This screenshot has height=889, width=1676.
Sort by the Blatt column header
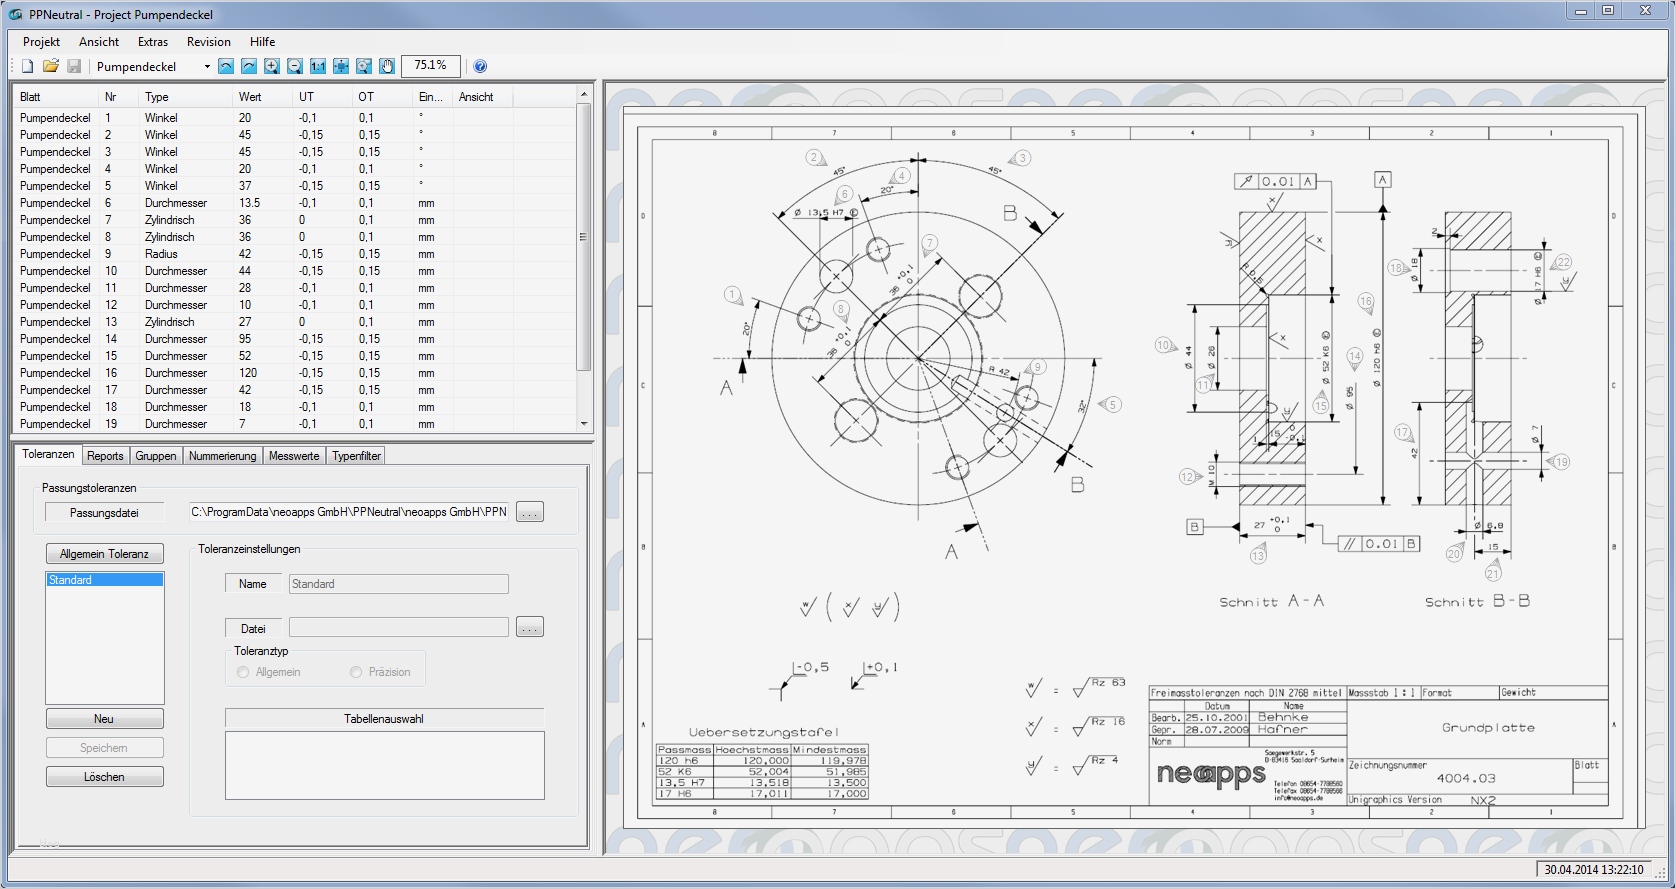[57, 97]
